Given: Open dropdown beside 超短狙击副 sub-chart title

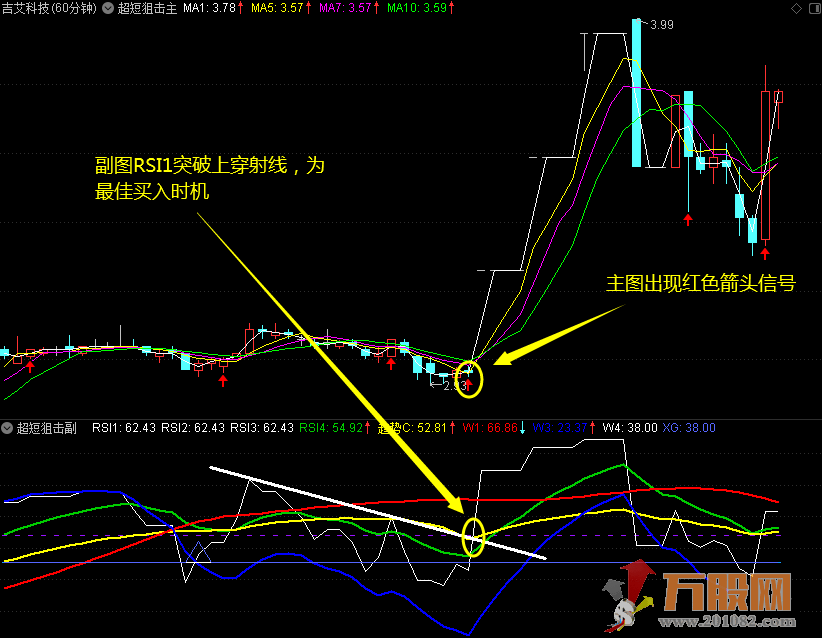Looking at the screenshot, I should (x=7, y=428).
